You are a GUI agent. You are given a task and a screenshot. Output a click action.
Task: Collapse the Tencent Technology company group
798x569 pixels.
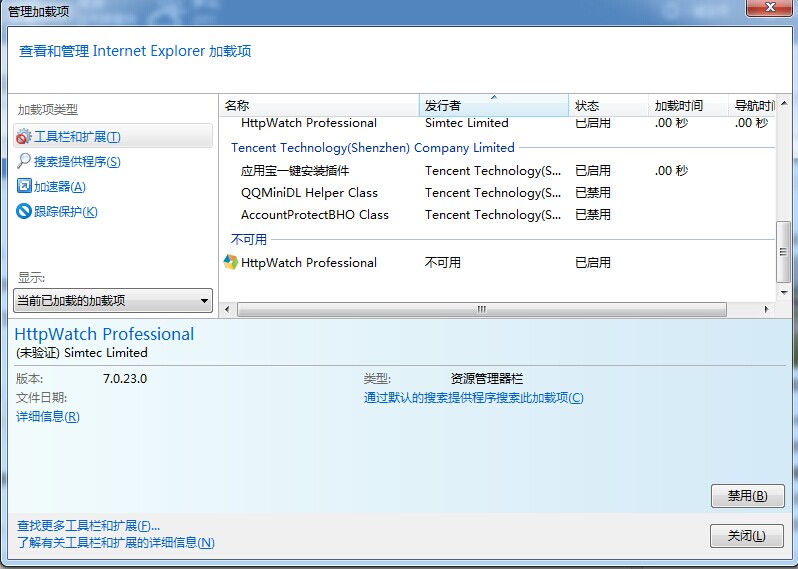click(x=372, y=148)
